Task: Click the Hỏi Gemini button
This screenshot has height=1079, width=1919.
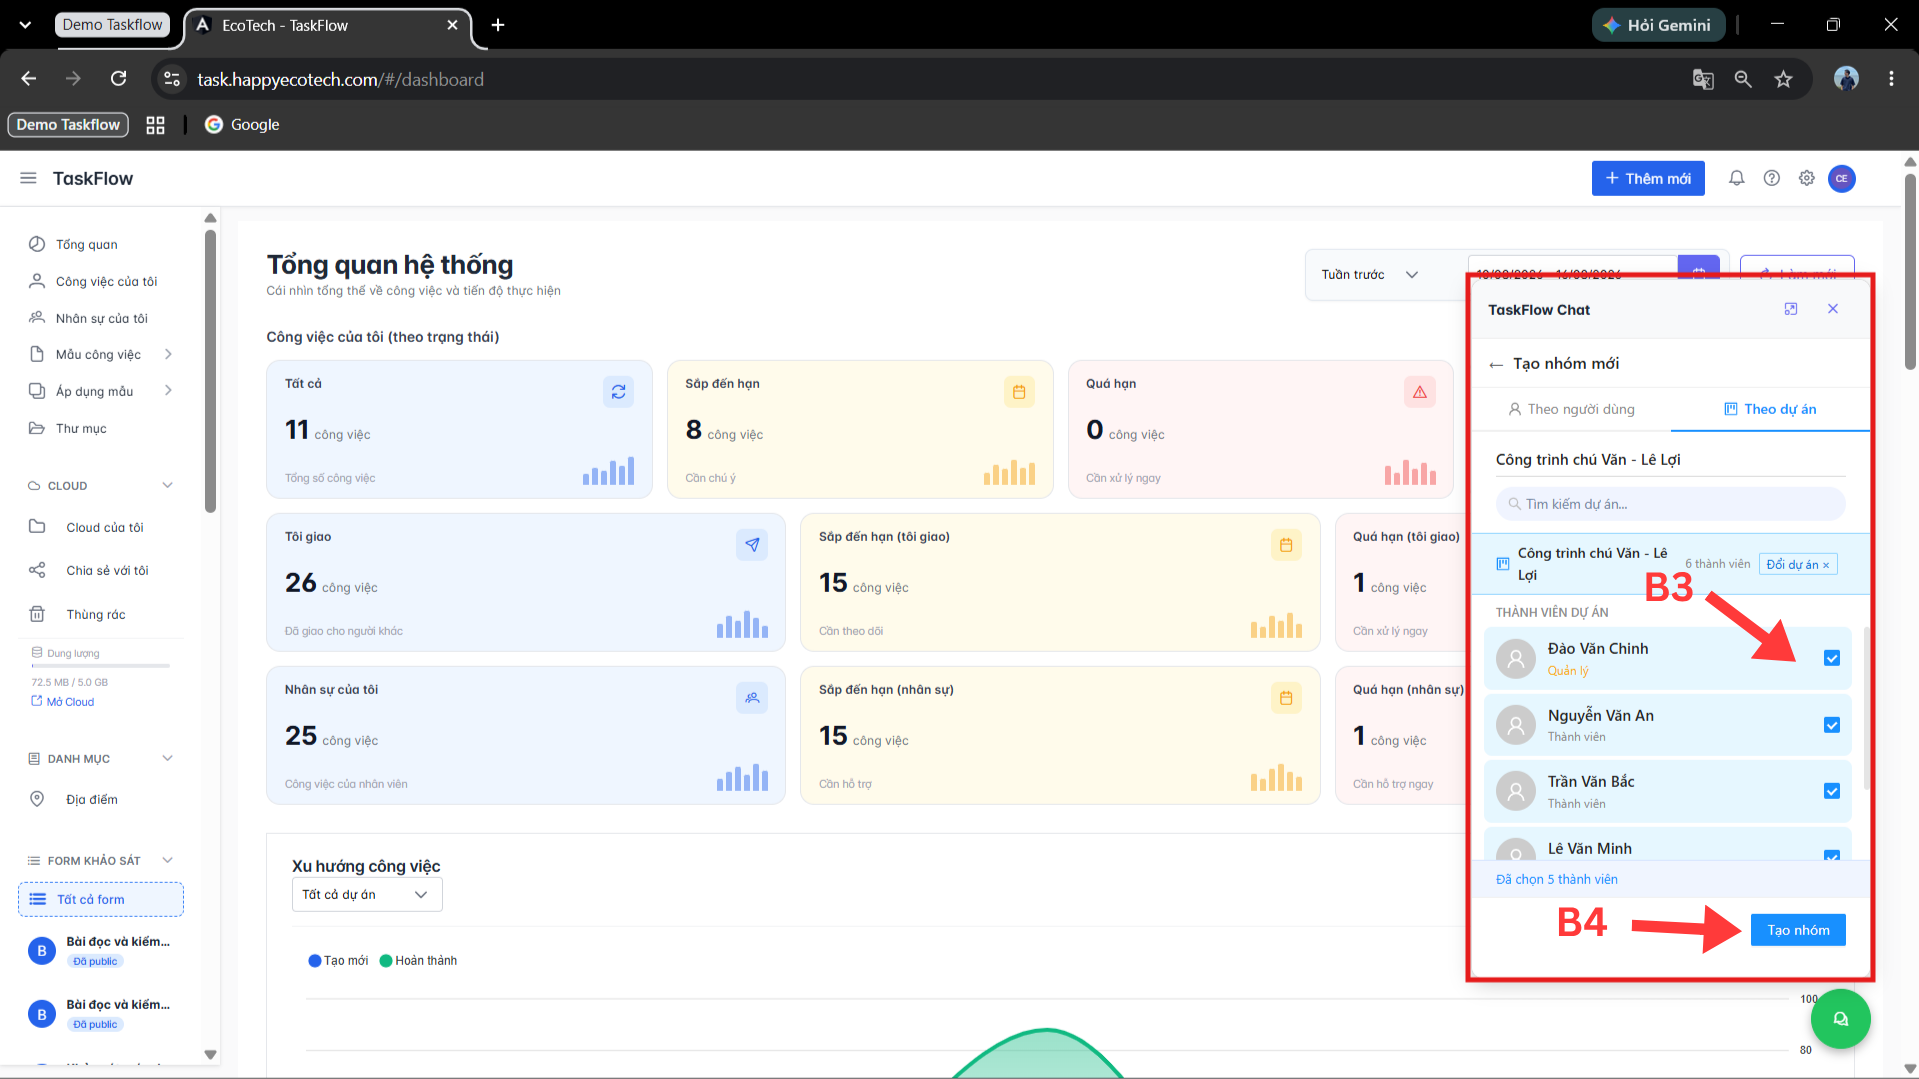Action: (x=1657, y=25)
